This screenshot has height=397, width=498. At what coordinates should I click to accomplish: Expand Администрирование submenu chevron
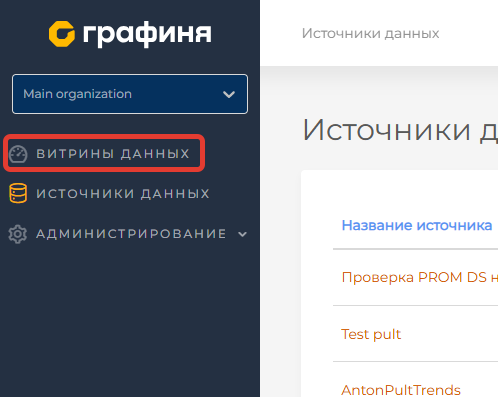243,234
